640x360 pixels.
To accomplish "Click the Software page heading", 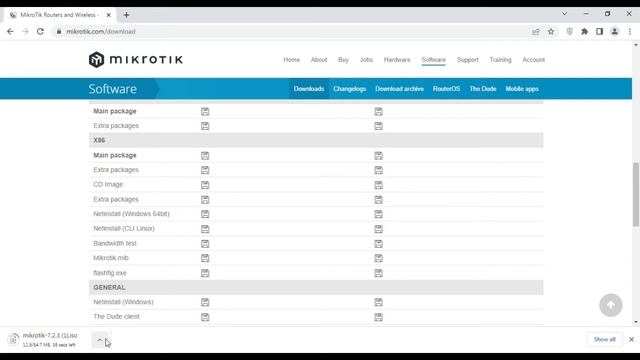I will pyautogui.click(x=113, y=89).
